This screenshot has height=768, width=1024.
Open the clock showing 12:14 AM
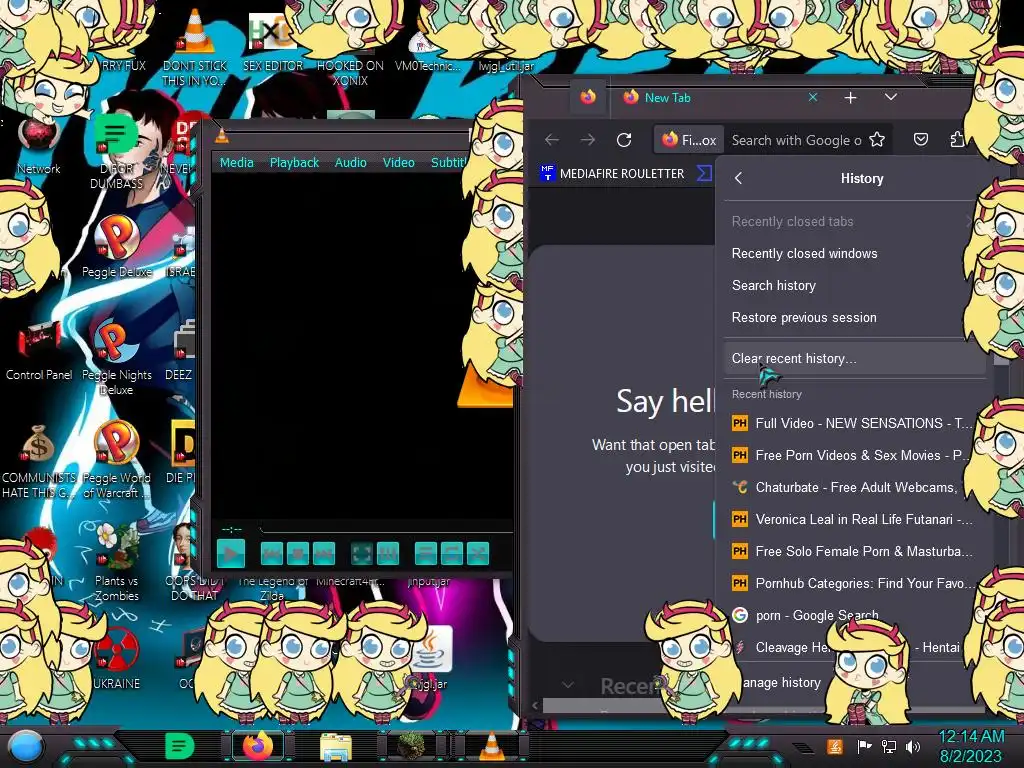[x=971, y=746]
